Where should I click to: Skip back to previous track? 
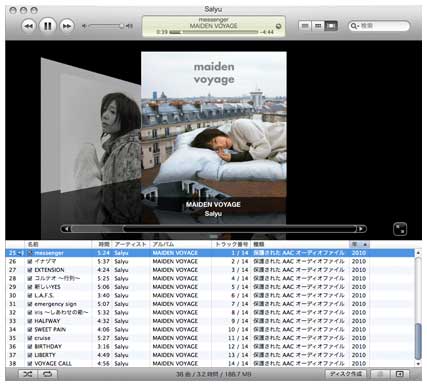click(29, 26)
